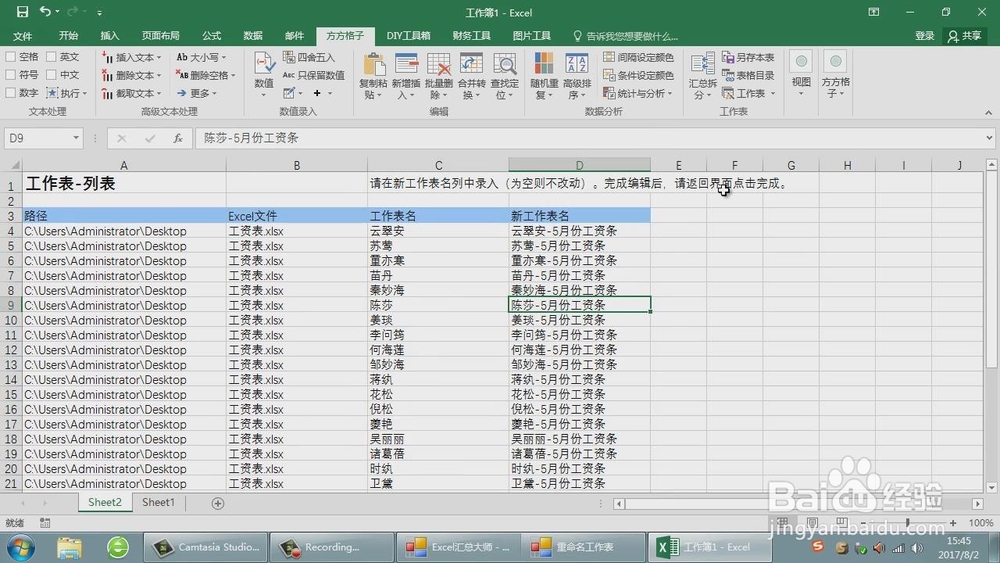Add a new sheet with plus icon
1000x563 pixels.
217,503
